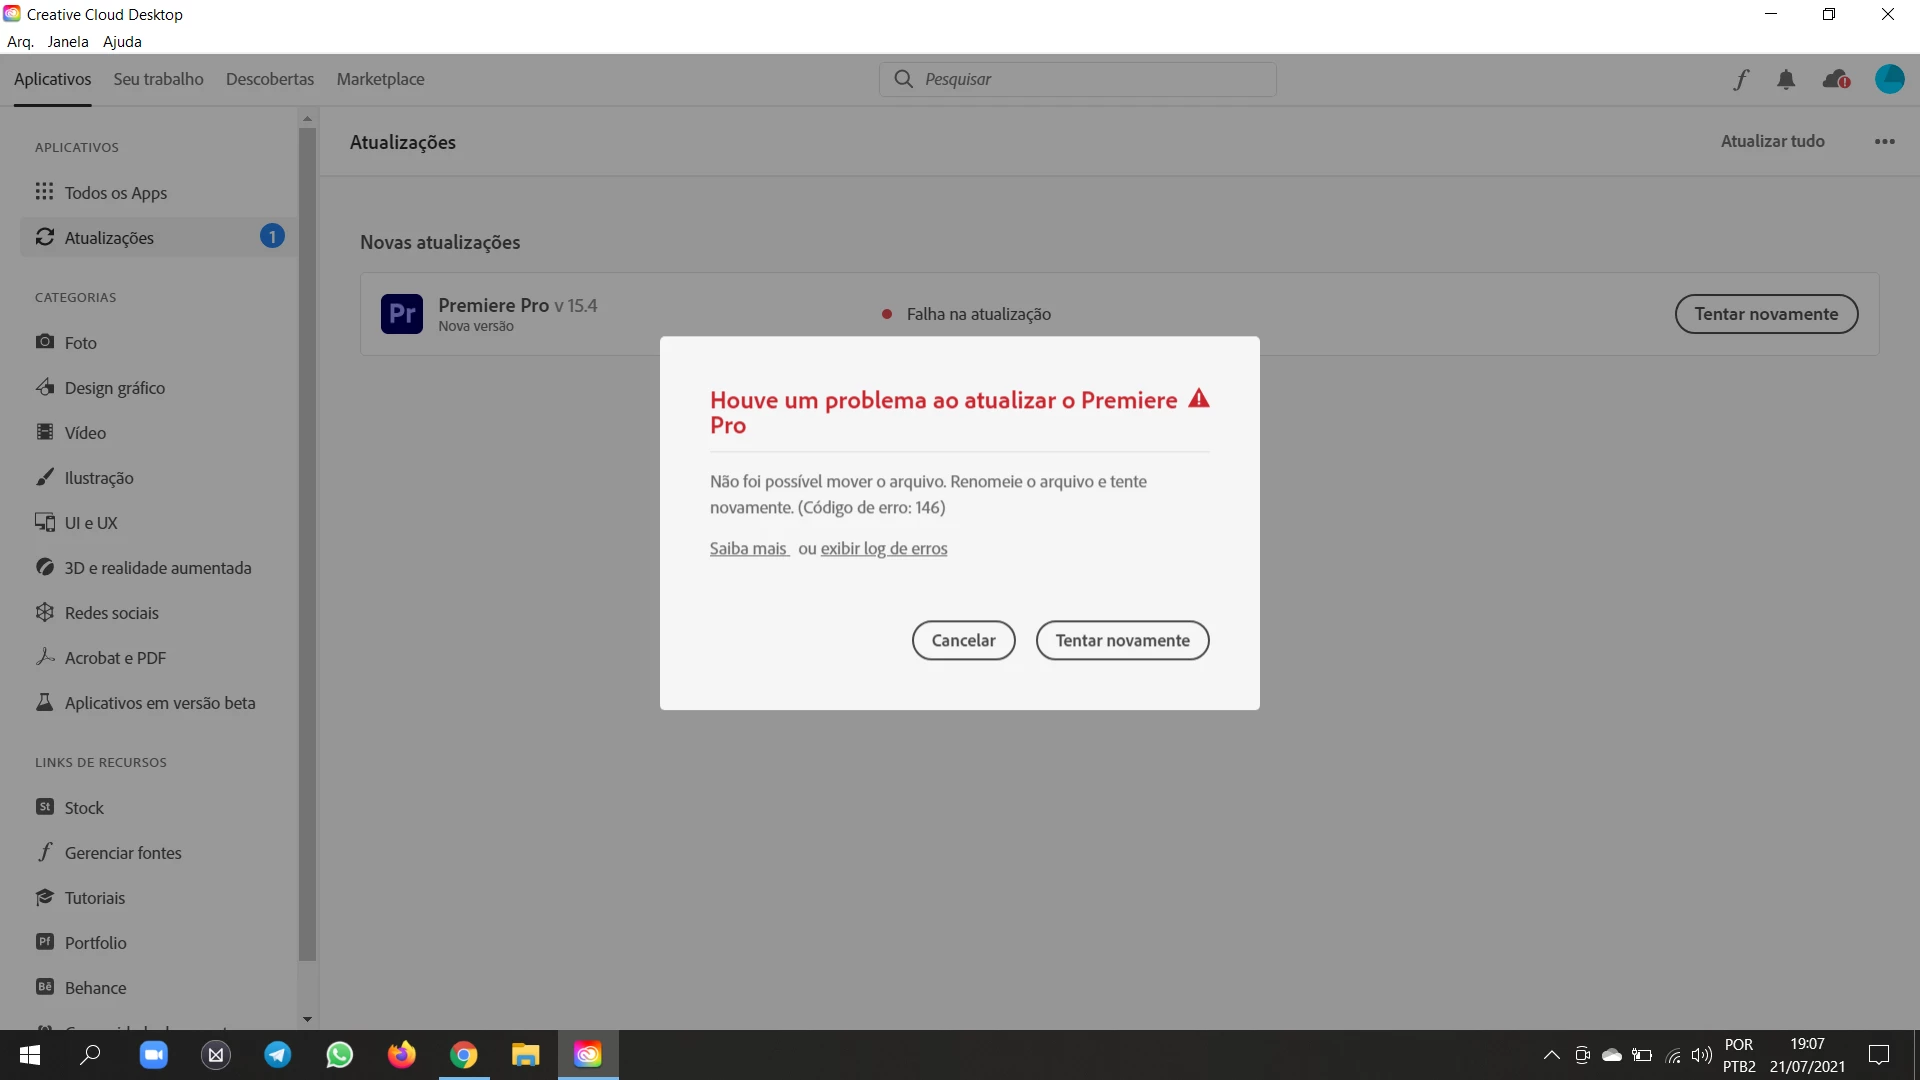The image size is (1920, 1080).
Task: Open Telegram from the taskbar
Action: coord(278,1055)
